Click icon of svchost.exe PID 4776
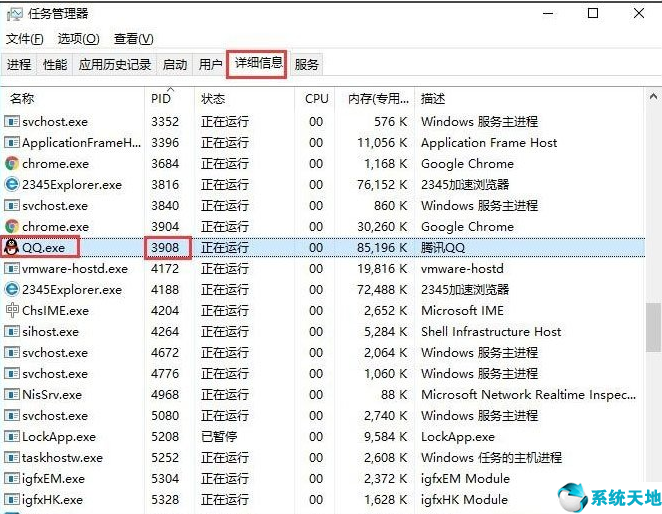Viewport: 662px width, 514px height. point(12,374)
